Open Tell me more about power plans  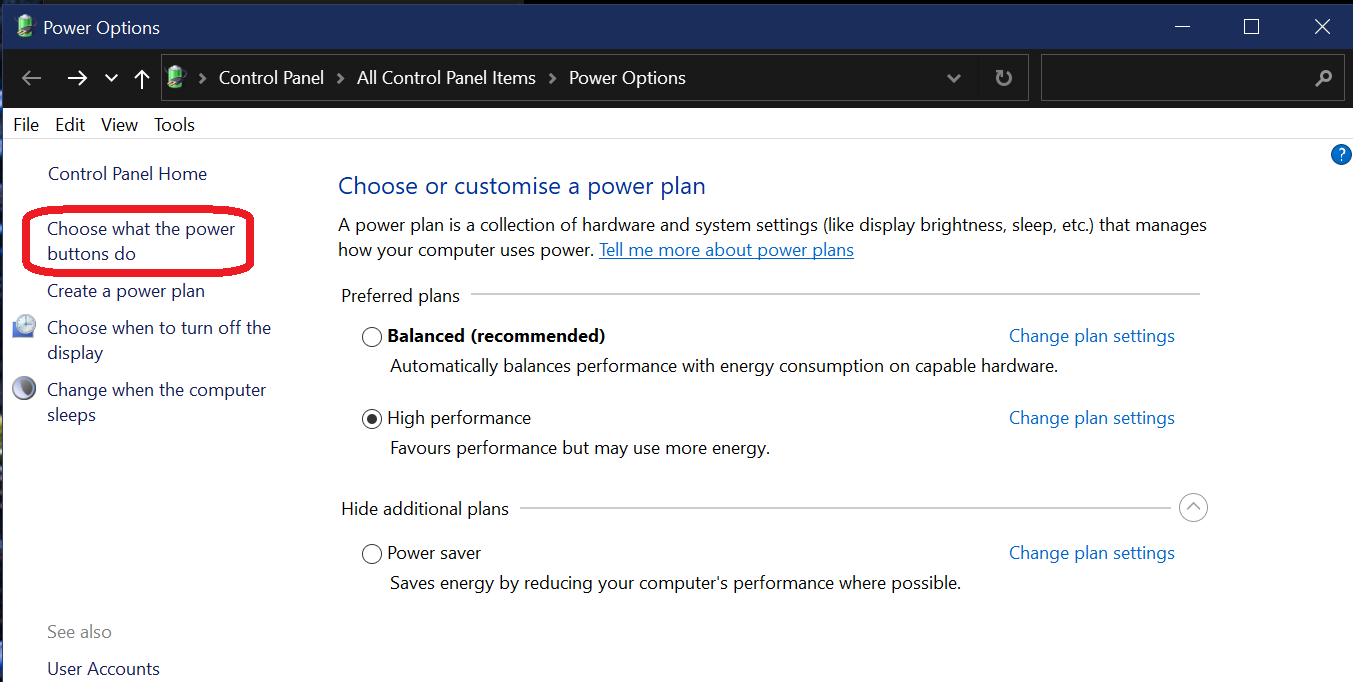pos(726,250)
